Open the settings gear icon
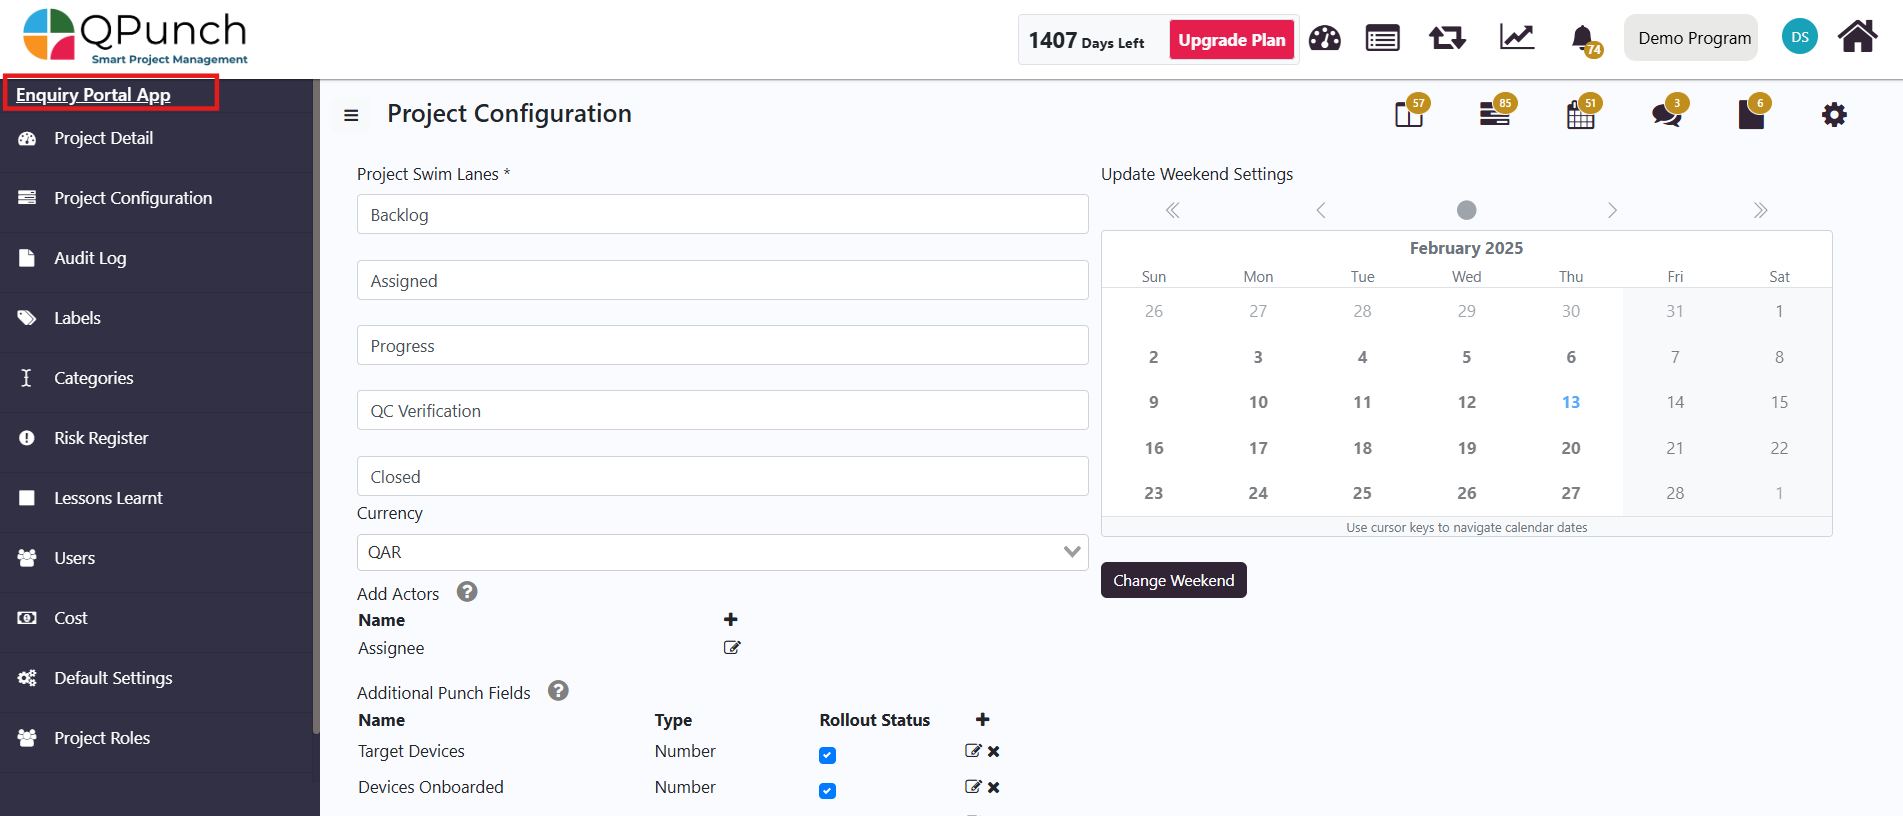The image size is (1903, 816). (x=1834, y=114)
